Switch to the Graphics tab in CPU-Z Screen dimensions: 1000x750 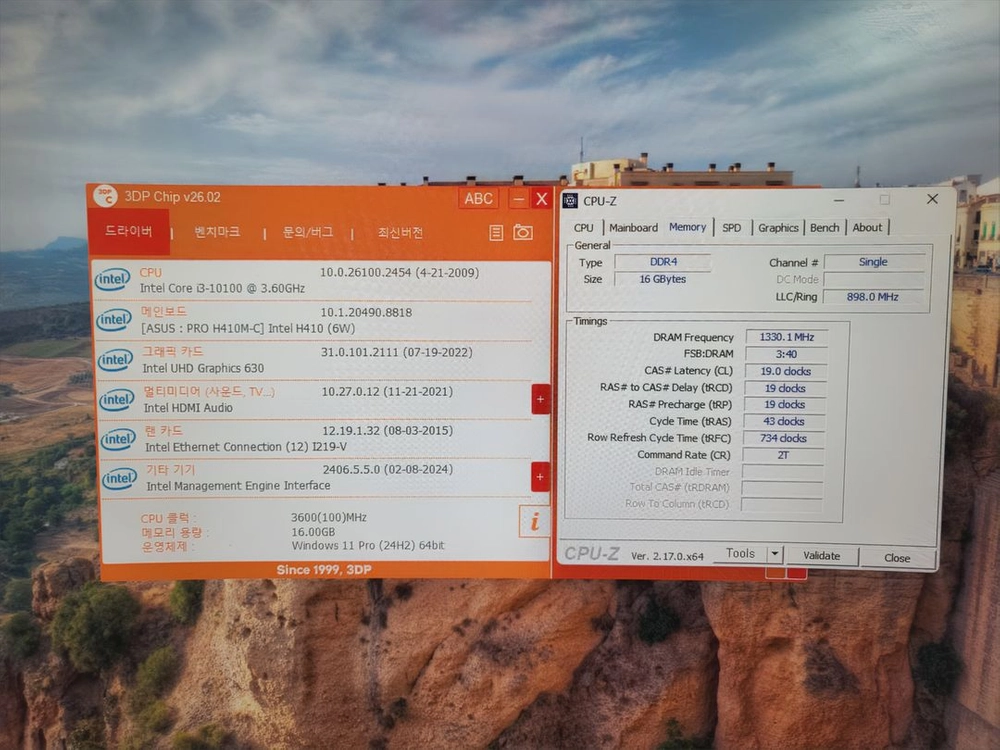pos(778,228)
